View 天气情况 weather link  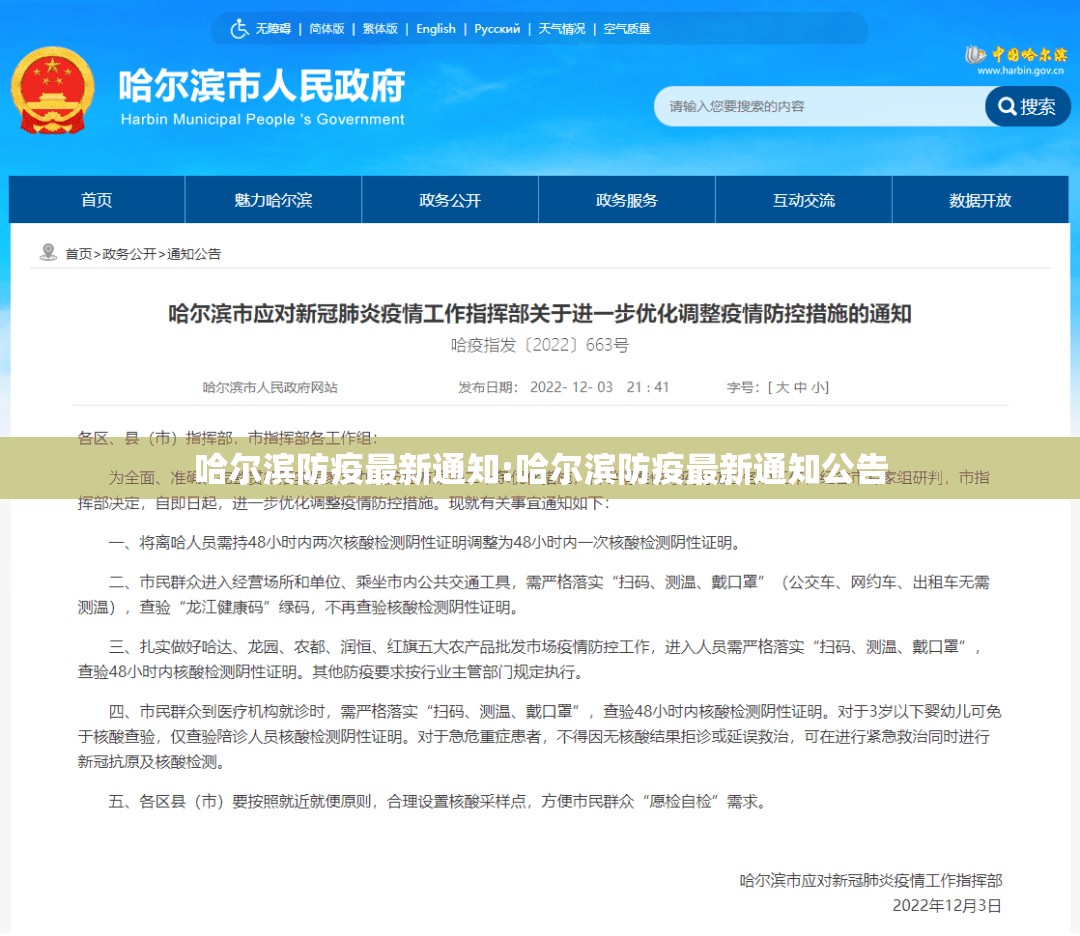562,29
